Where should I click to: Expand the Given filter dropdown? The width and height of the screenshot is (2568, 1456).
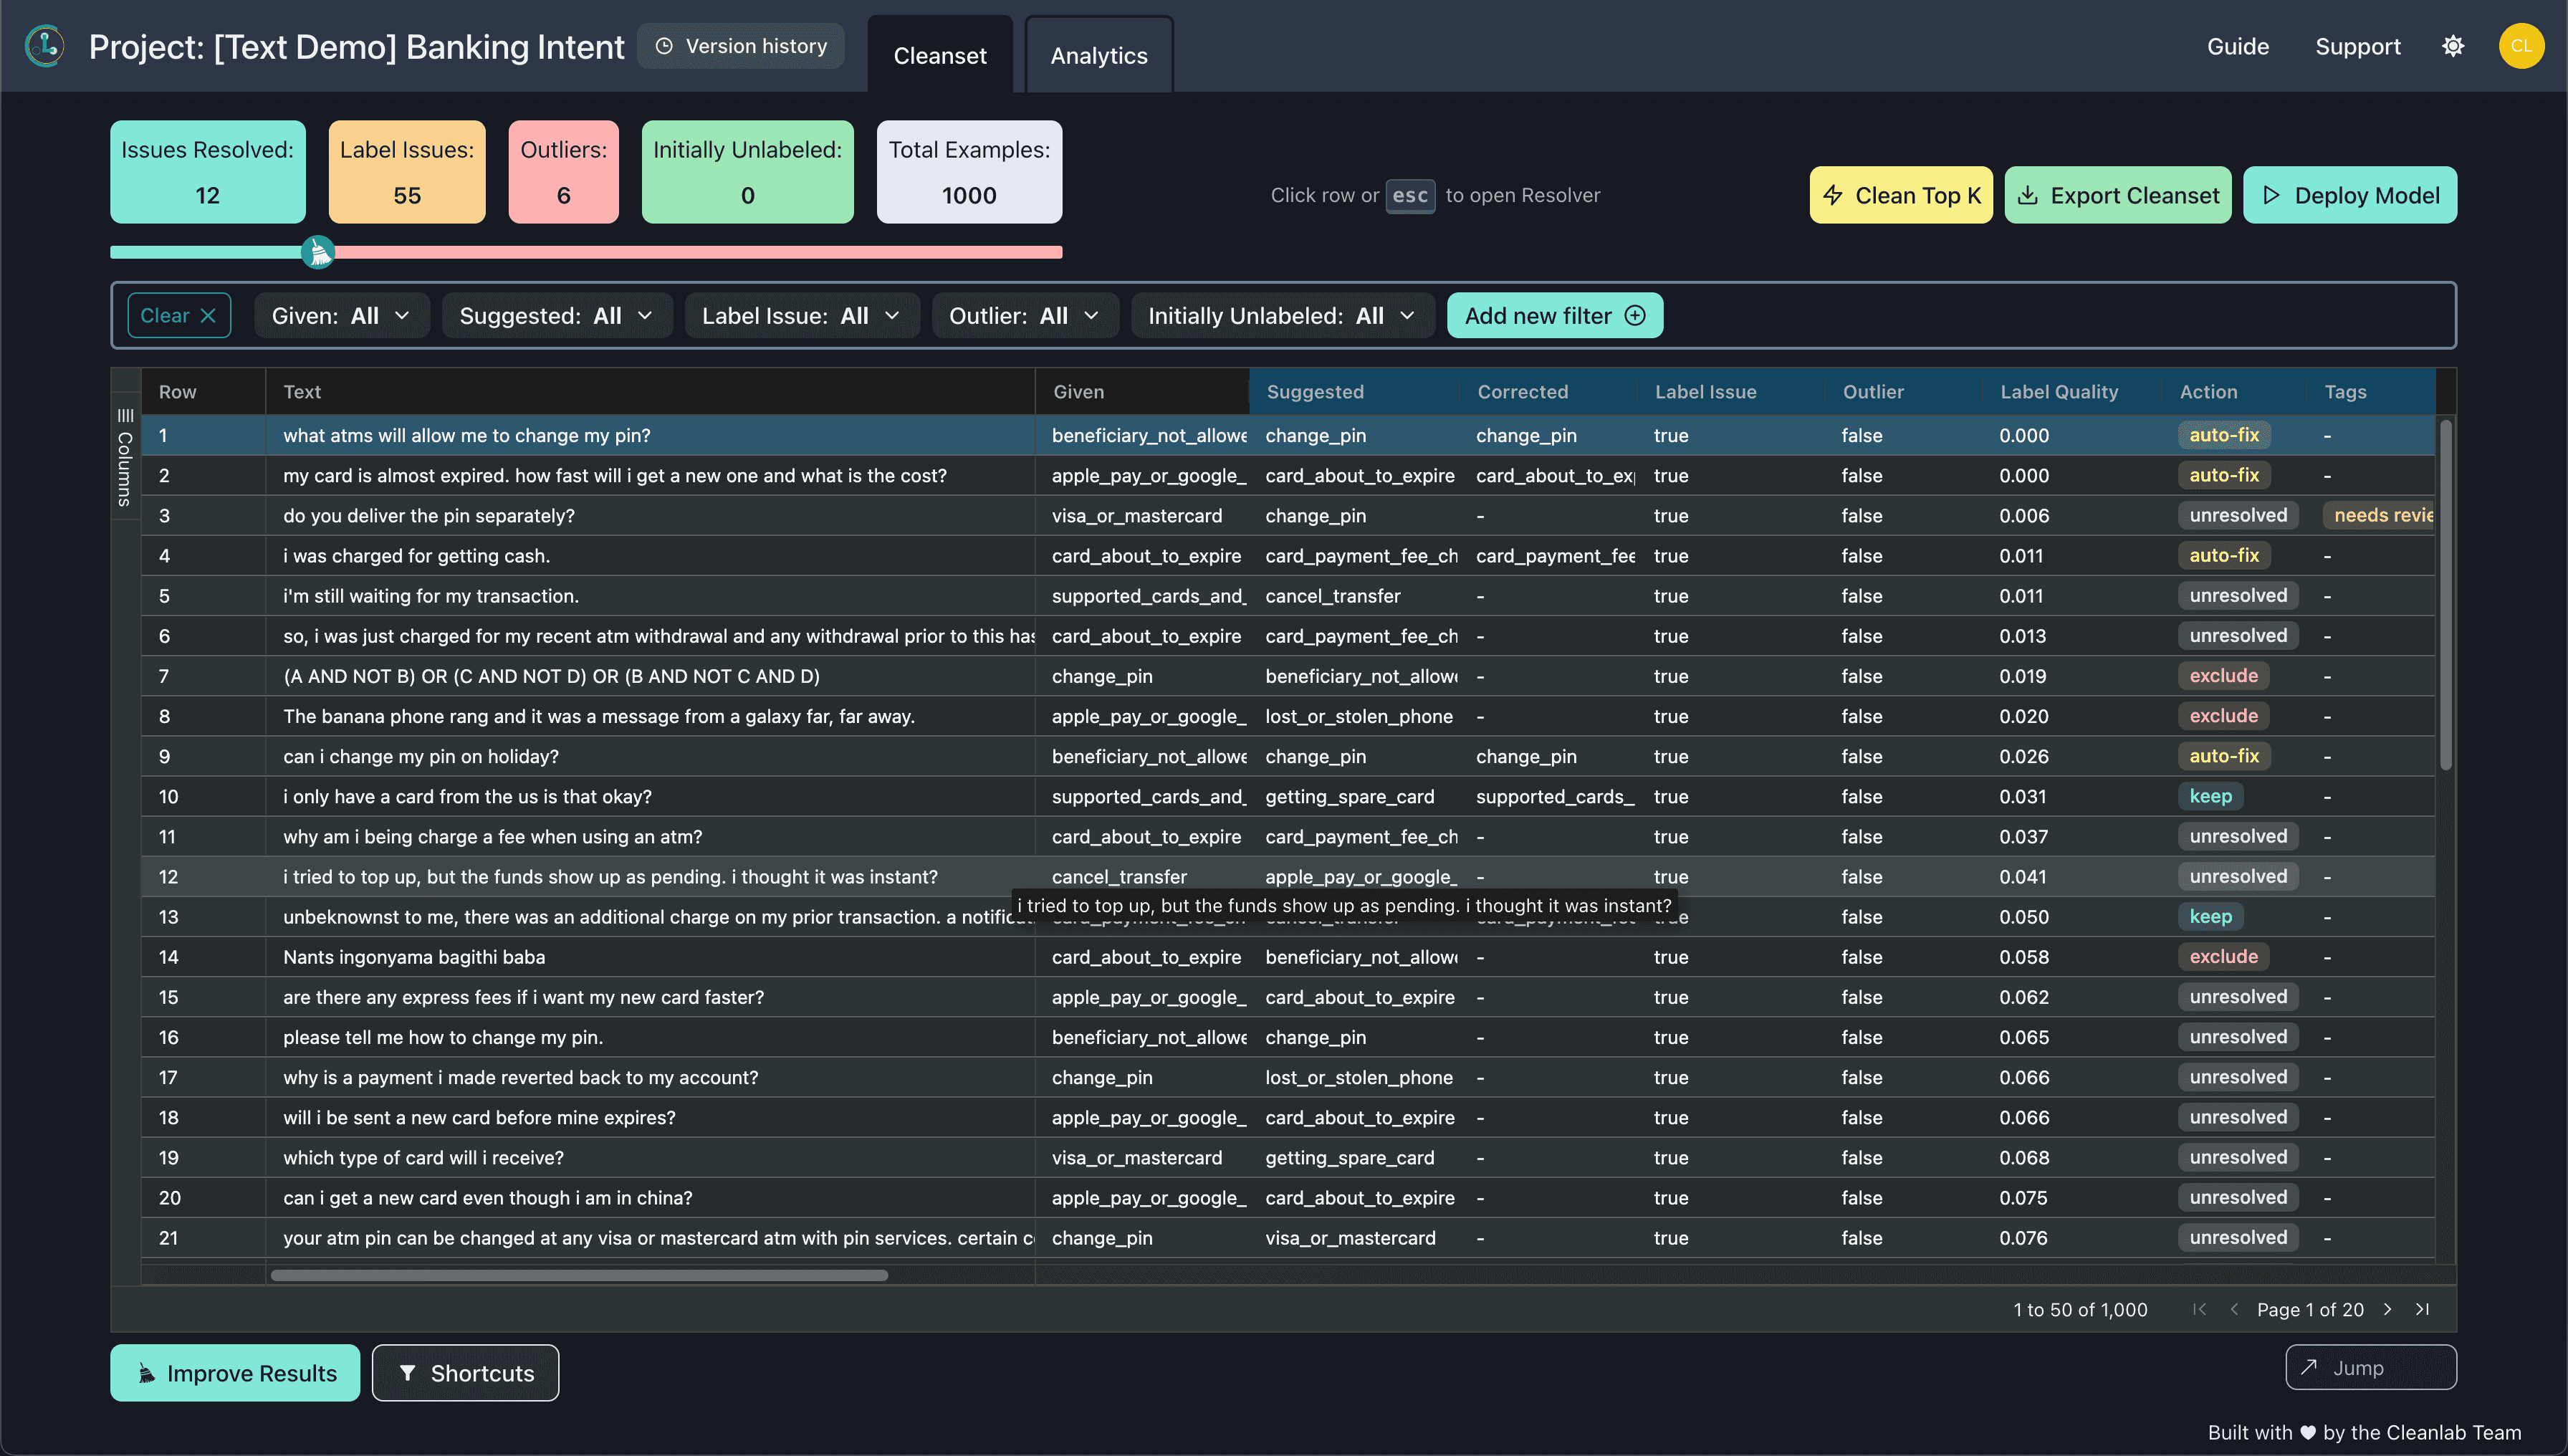341,316
